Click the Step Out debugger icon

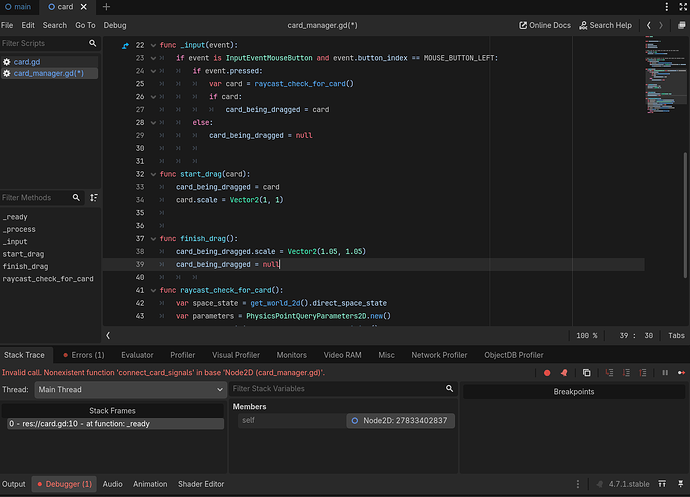click(x=643, y=373)
